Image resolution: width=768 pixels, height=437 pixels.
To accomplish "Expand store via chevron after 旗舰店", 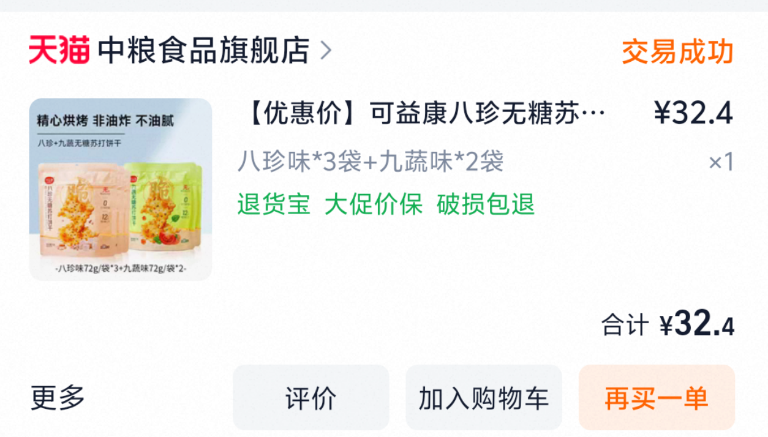I will [x=326, y=50].
